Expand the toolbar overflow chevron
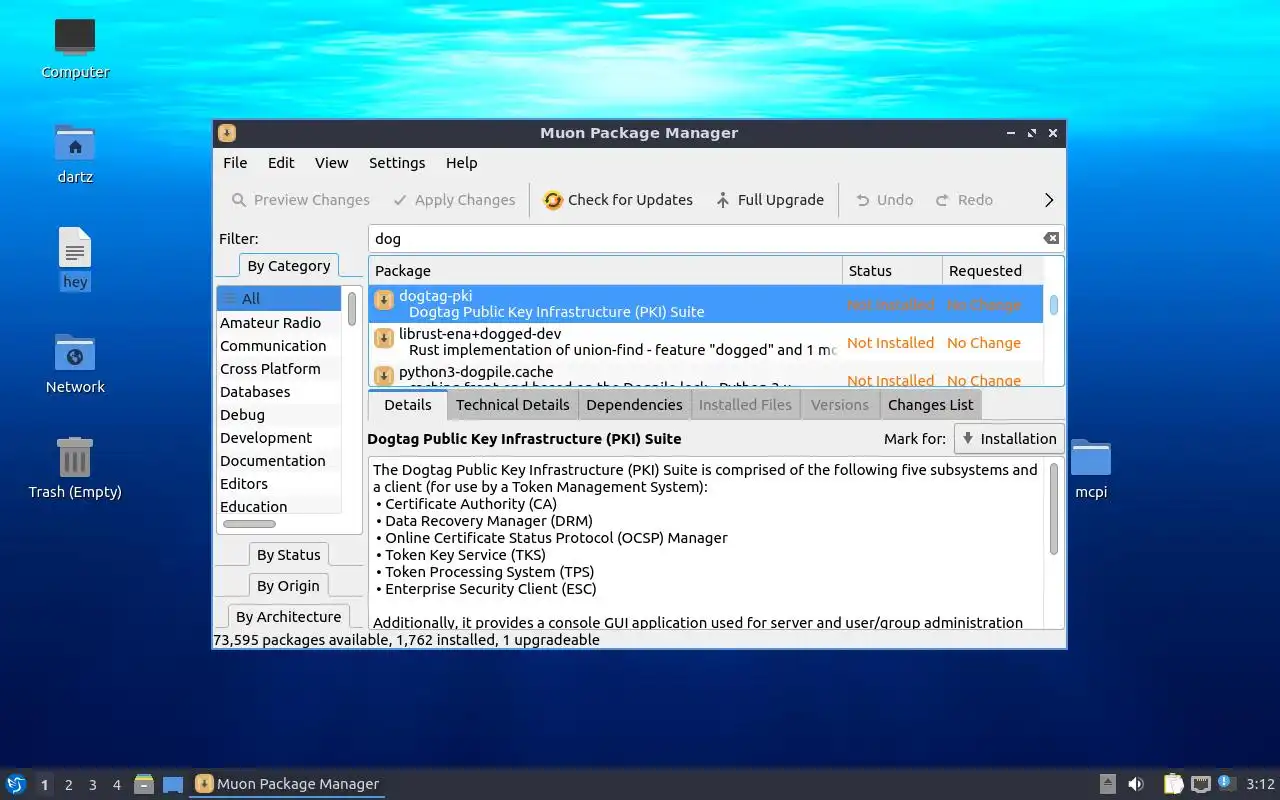 click(1049, 200)
